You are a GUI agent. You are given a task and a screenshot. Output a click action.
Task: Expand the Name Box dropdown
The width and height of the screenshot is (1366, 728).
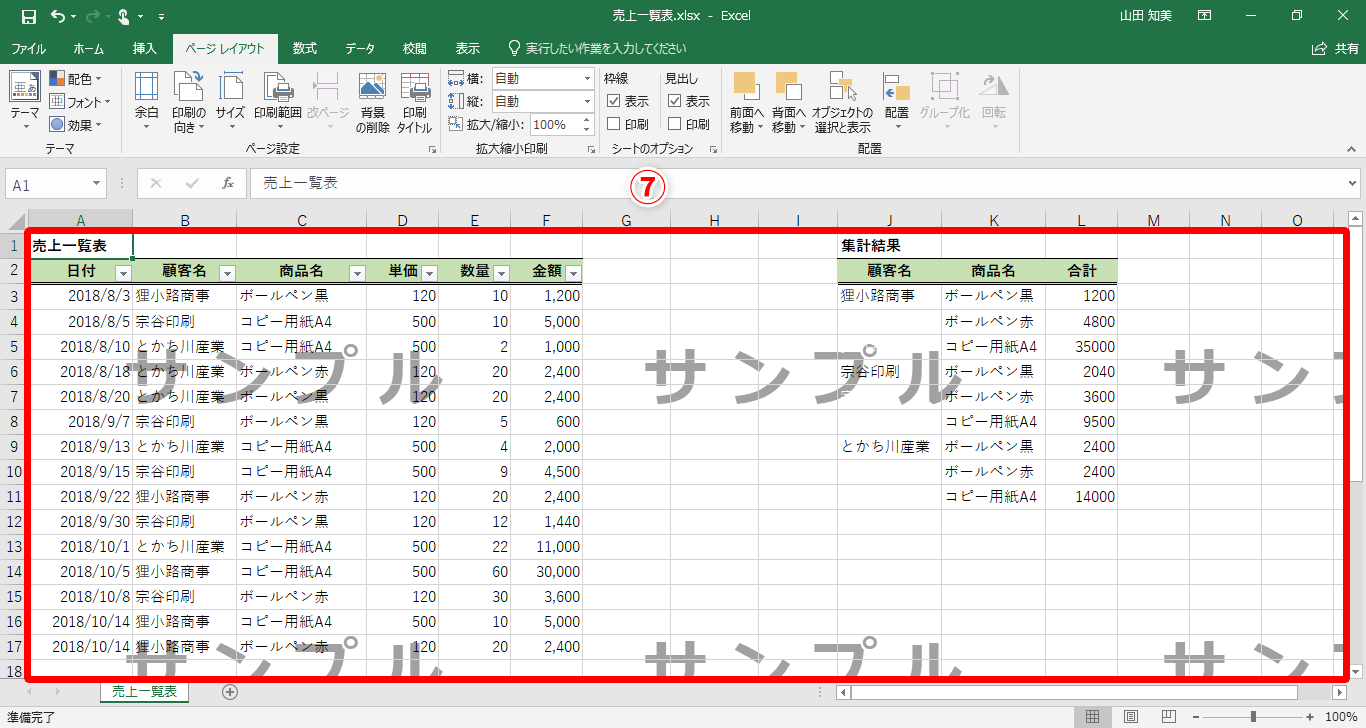(x=97, y=184)
